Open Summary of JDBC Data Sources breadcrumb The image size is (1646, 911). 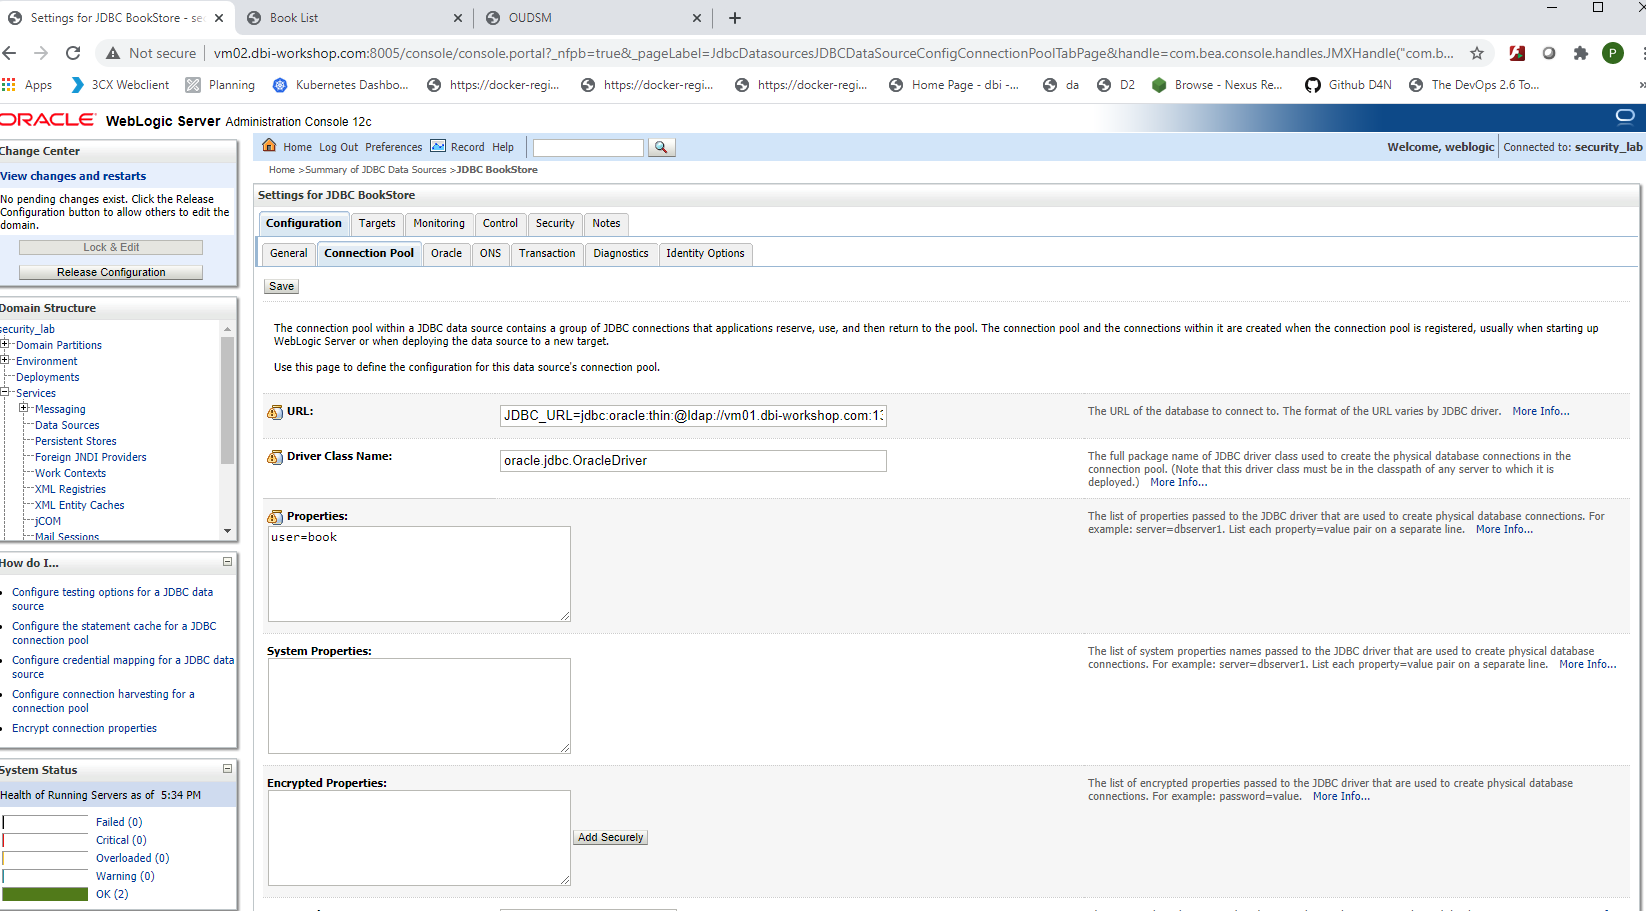coord(375,170)
